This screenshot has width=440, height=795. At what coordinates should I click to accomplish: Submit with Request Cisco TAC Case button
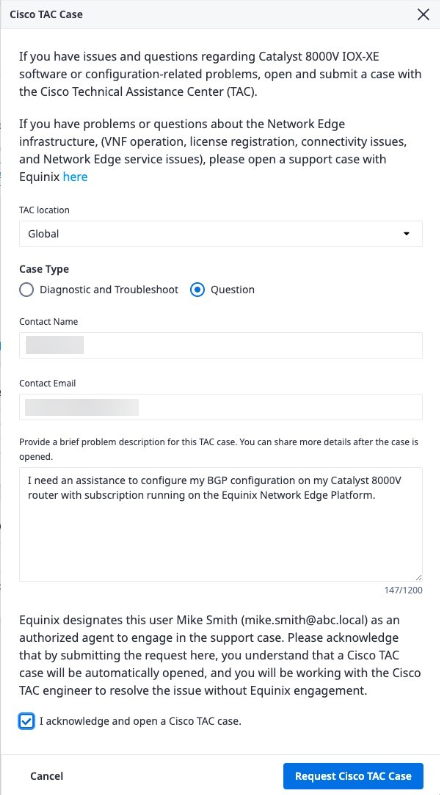(353, 776)
